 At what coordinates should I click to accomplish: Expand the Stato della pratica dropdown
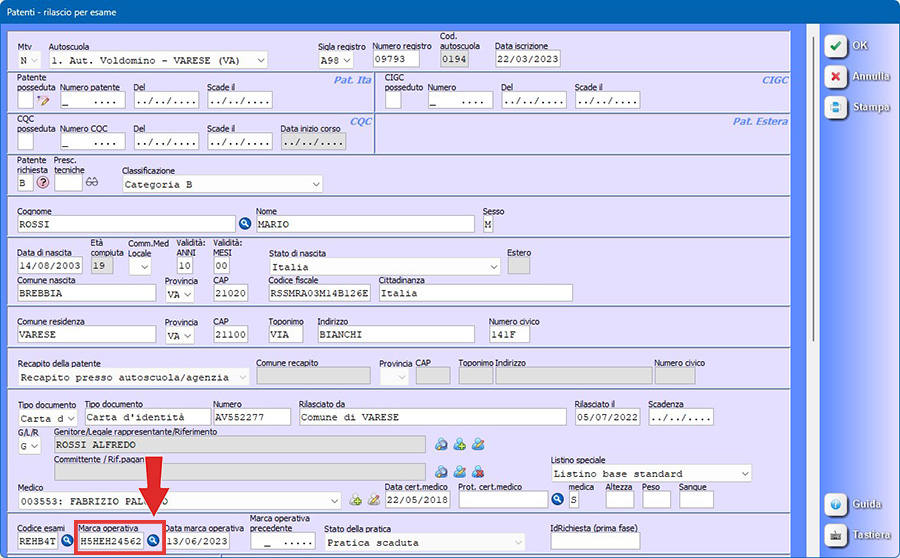click(516, 542)
